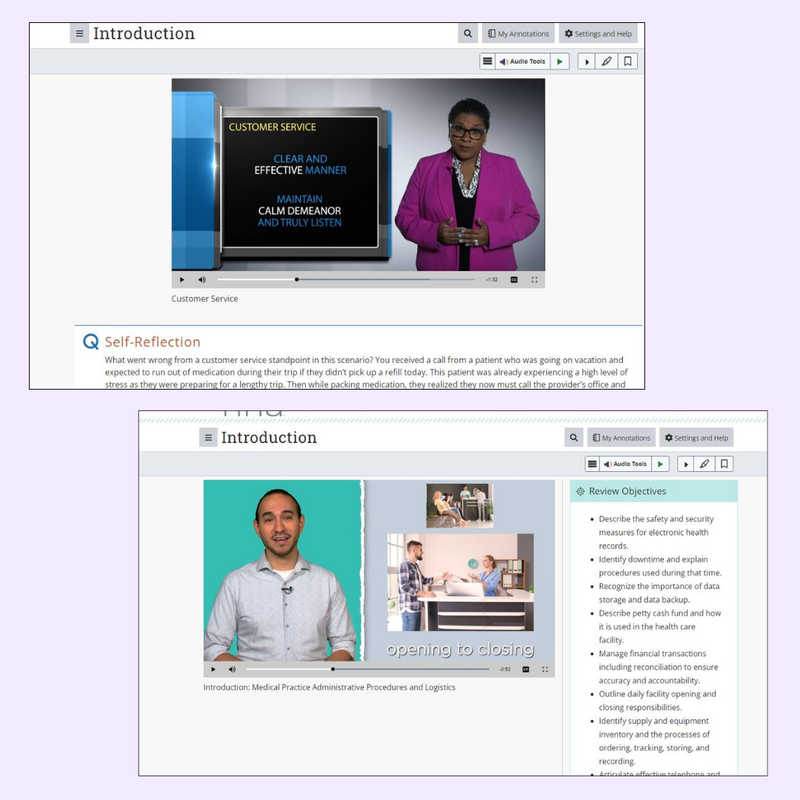Open hamburger menu in the bottom Introduction window
The image size is (800, 800).
(x=208, y=438)
